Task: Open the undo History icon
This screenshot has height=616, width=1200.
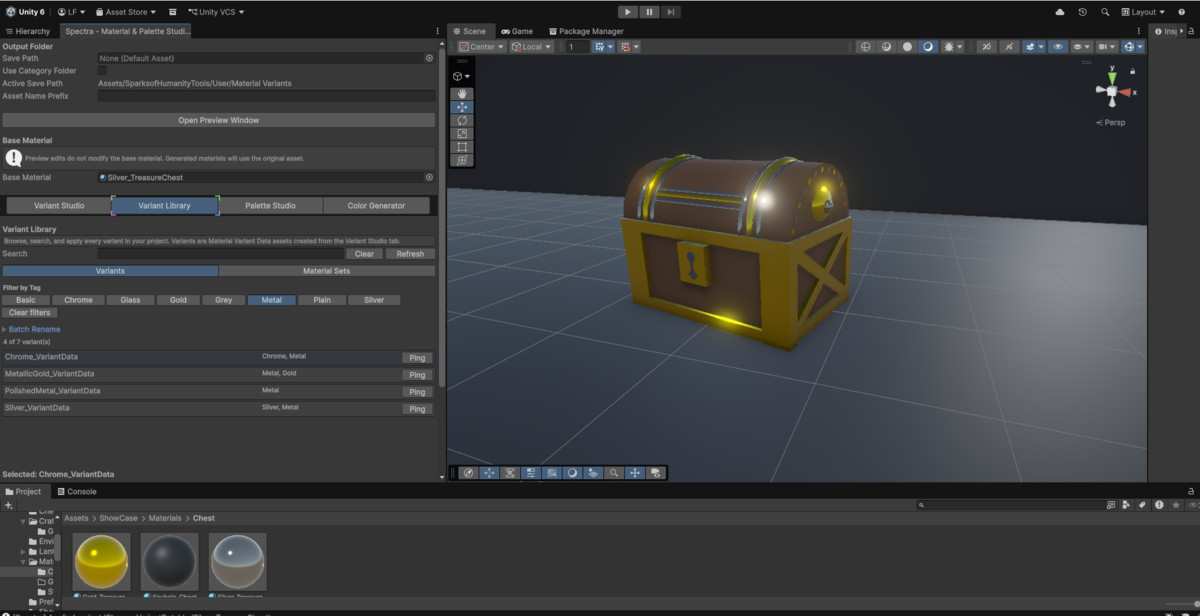Action: click(1083, 12)
